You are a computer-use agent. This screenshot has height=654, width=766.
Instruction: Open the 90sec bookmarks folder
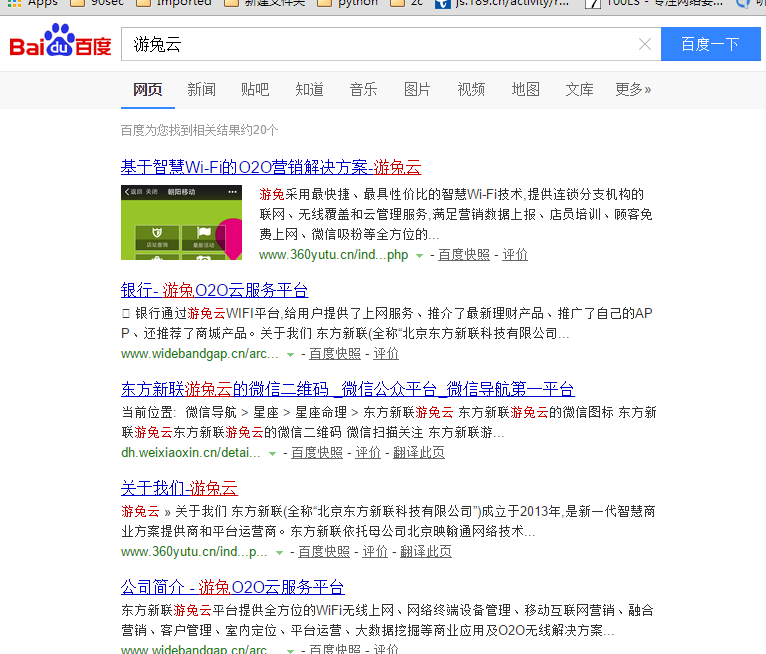coord(97,3)
